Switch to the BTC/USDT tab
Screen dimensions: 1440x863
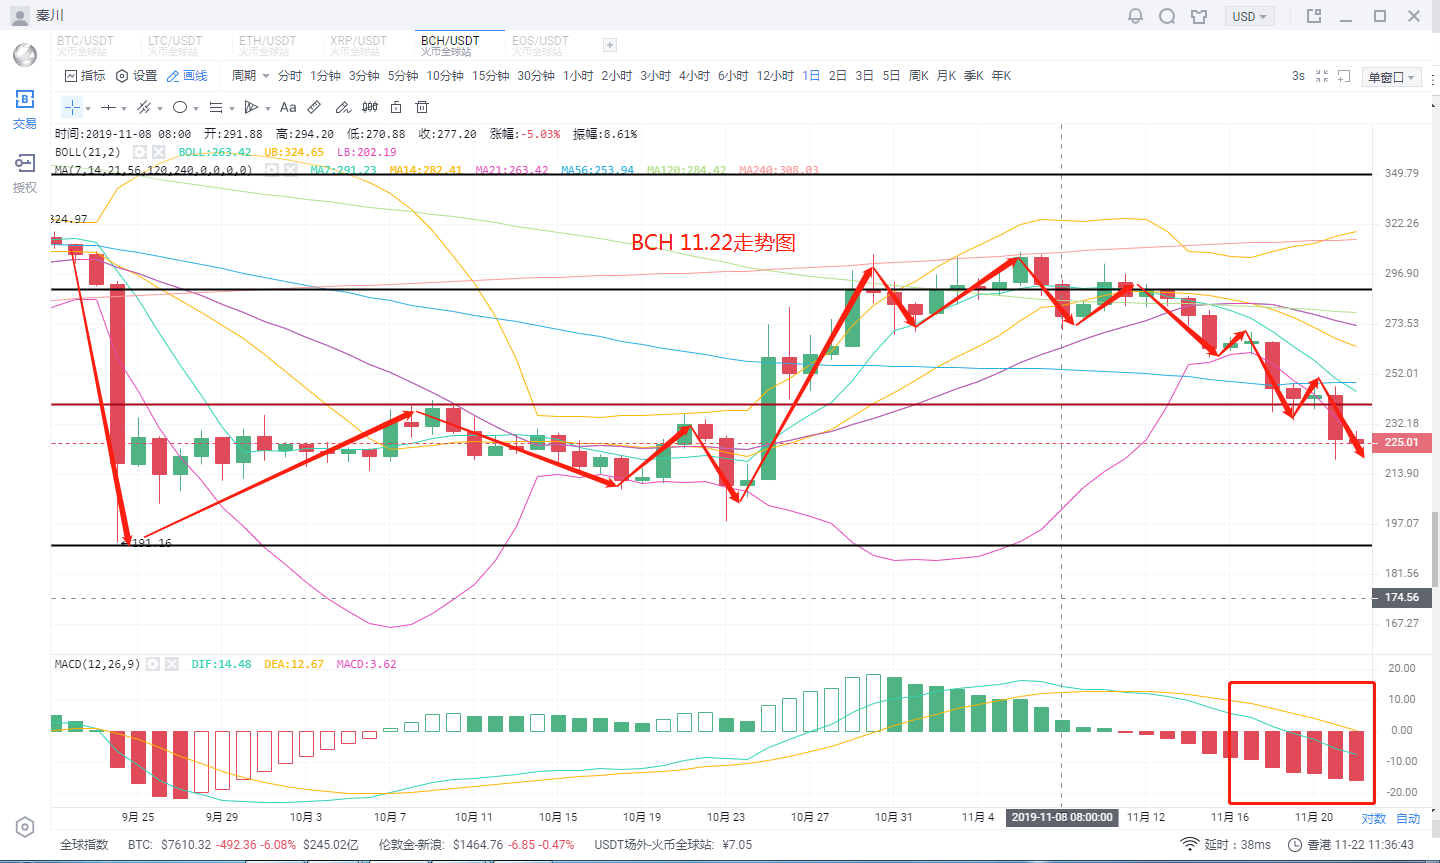coord(85,45)
